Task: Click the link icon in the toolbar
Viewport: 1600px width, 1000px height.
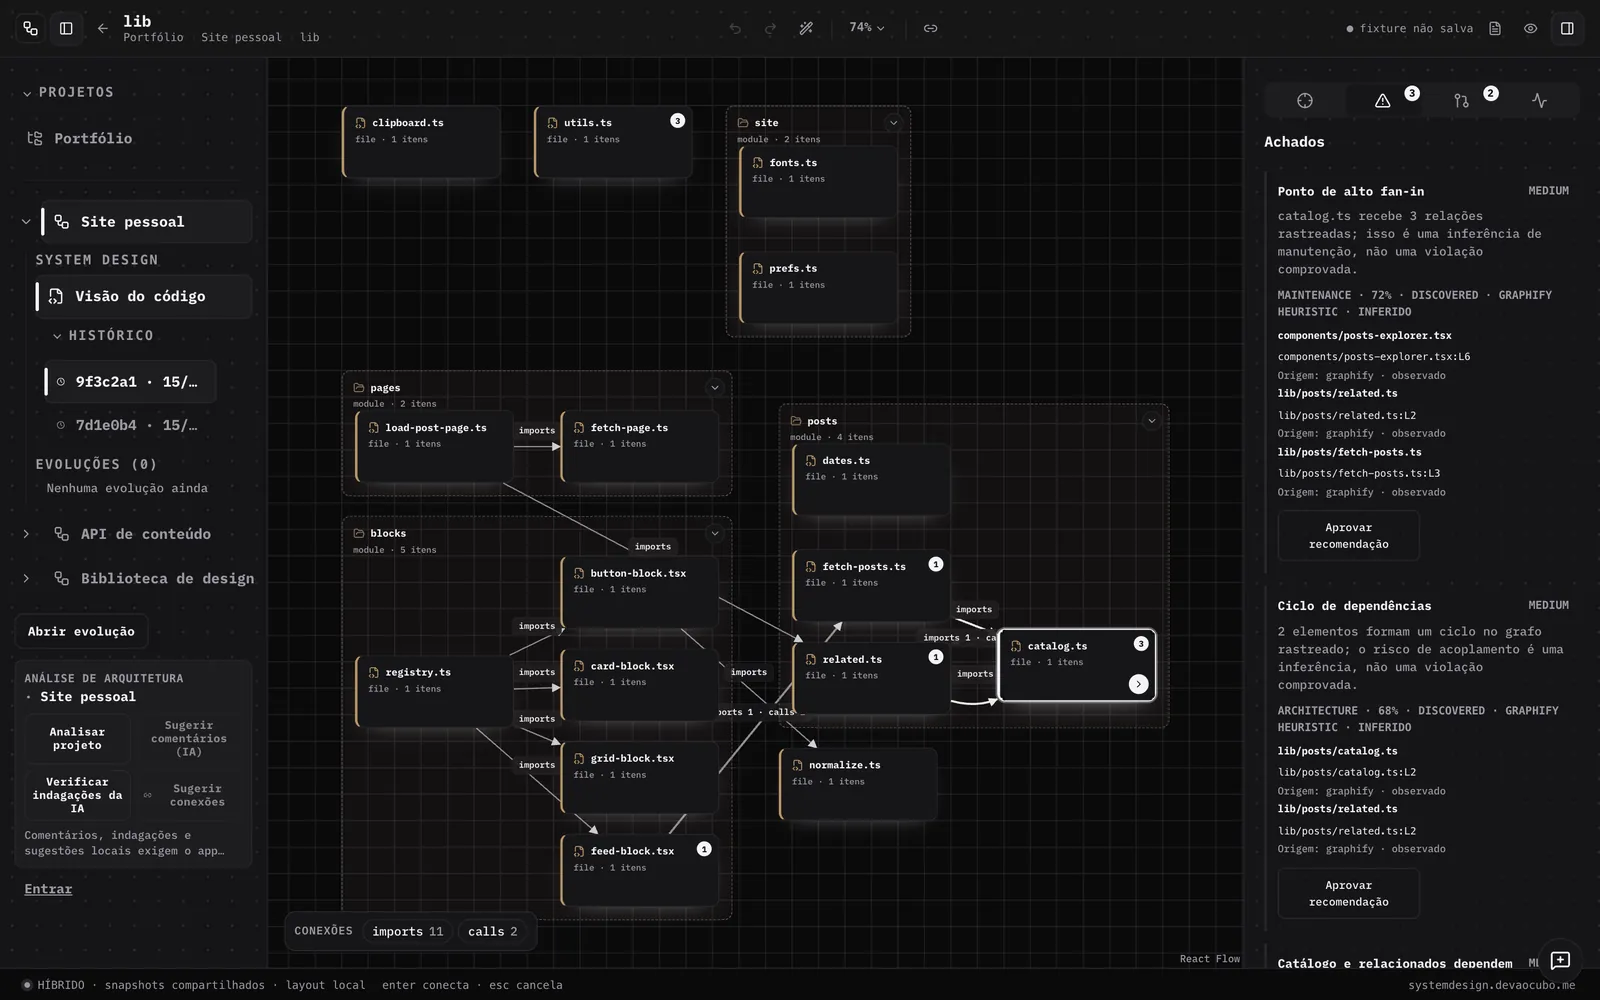Action: click(930, 29)
